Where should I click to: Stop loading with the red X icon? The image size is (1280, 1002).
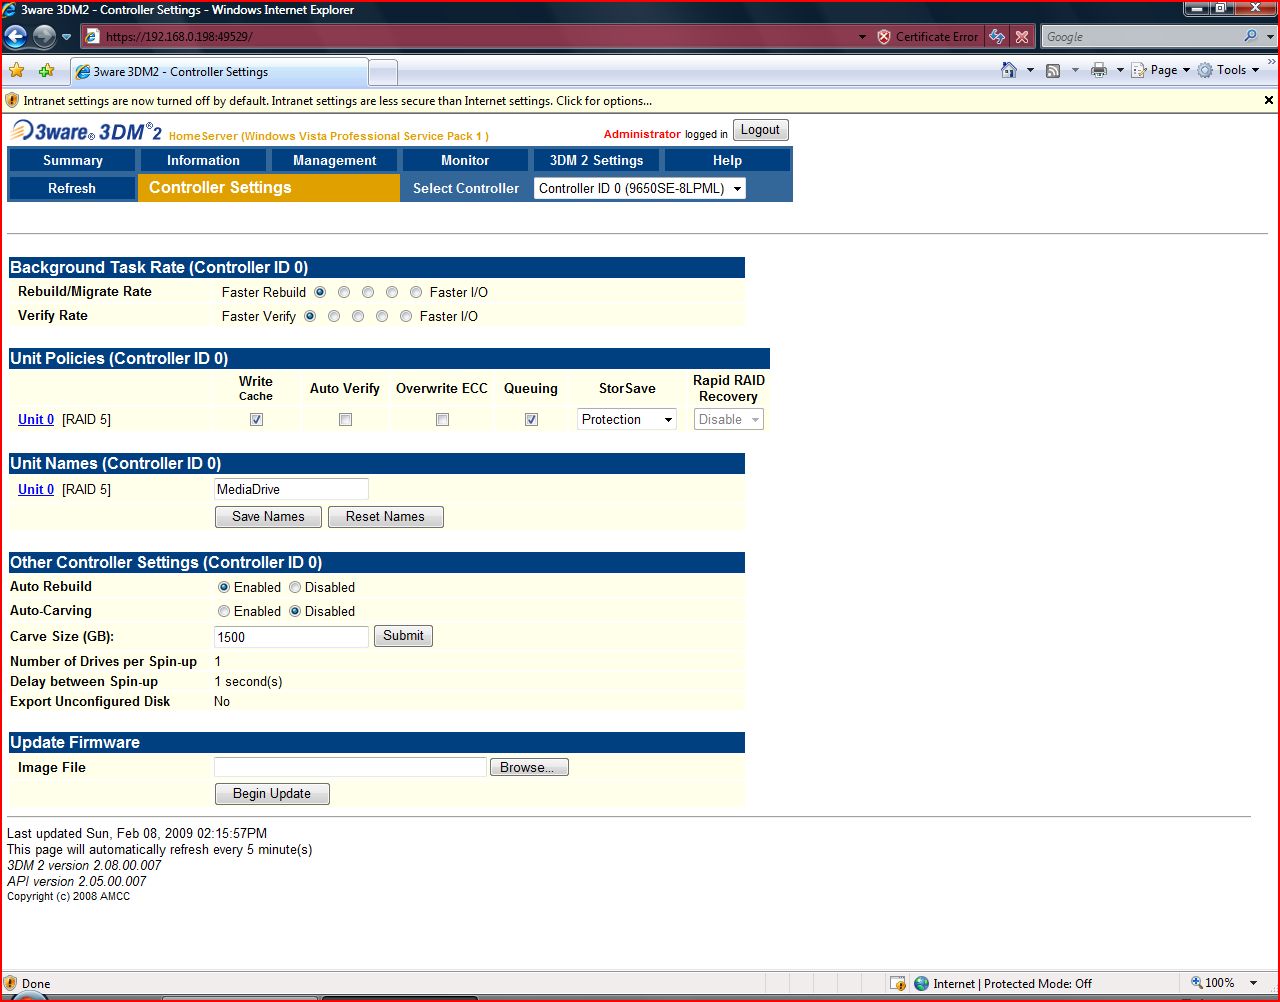coord(1022,37)
